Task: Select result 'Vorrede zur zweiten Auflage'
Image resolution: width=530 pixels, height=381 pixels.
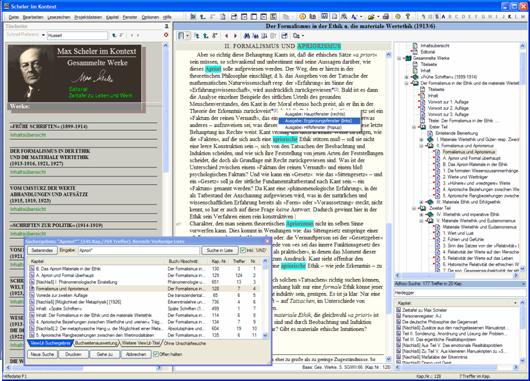Action: (144, 295)
